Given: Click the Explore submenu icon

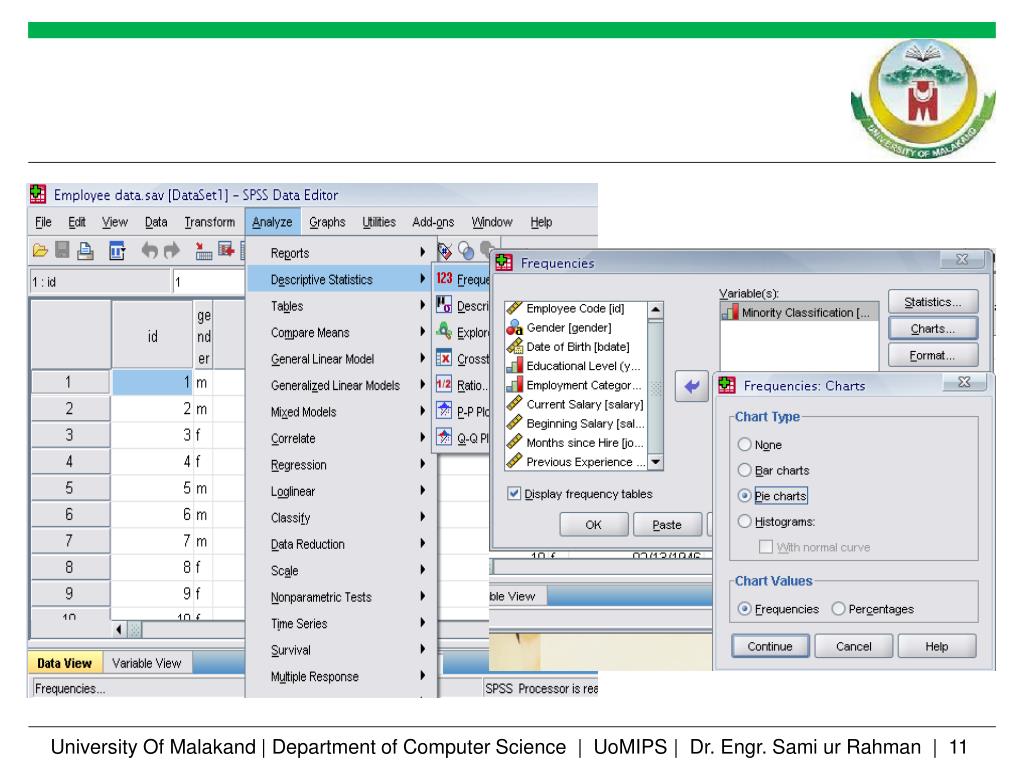Looking at the screenshot, I should tap(444, 331).
